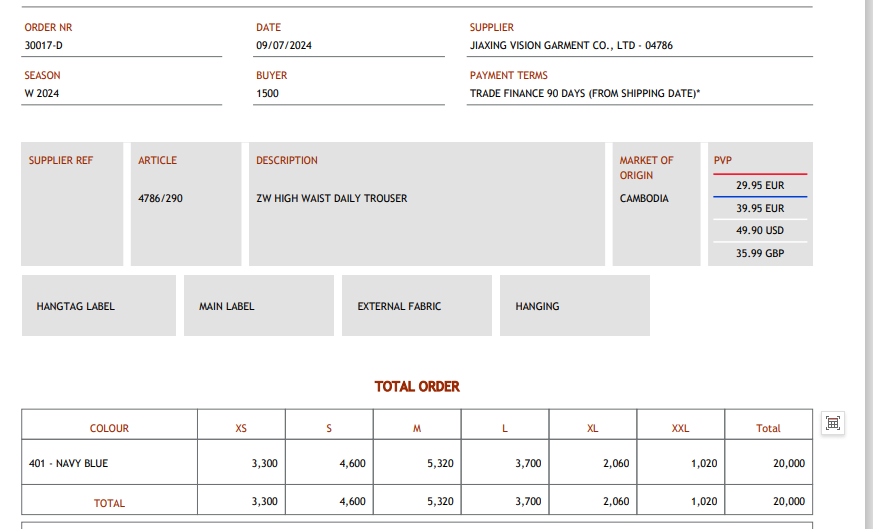Viewport: 873px width, 529px height.
Task: Click the Supplier Ref panel
Action: (72, 204)
